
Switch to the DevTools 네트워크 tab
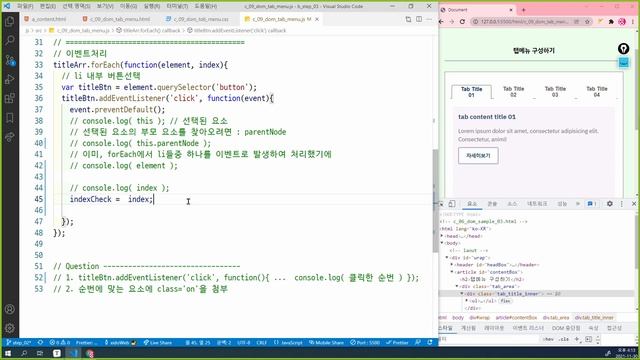click(x=537, y=203)
